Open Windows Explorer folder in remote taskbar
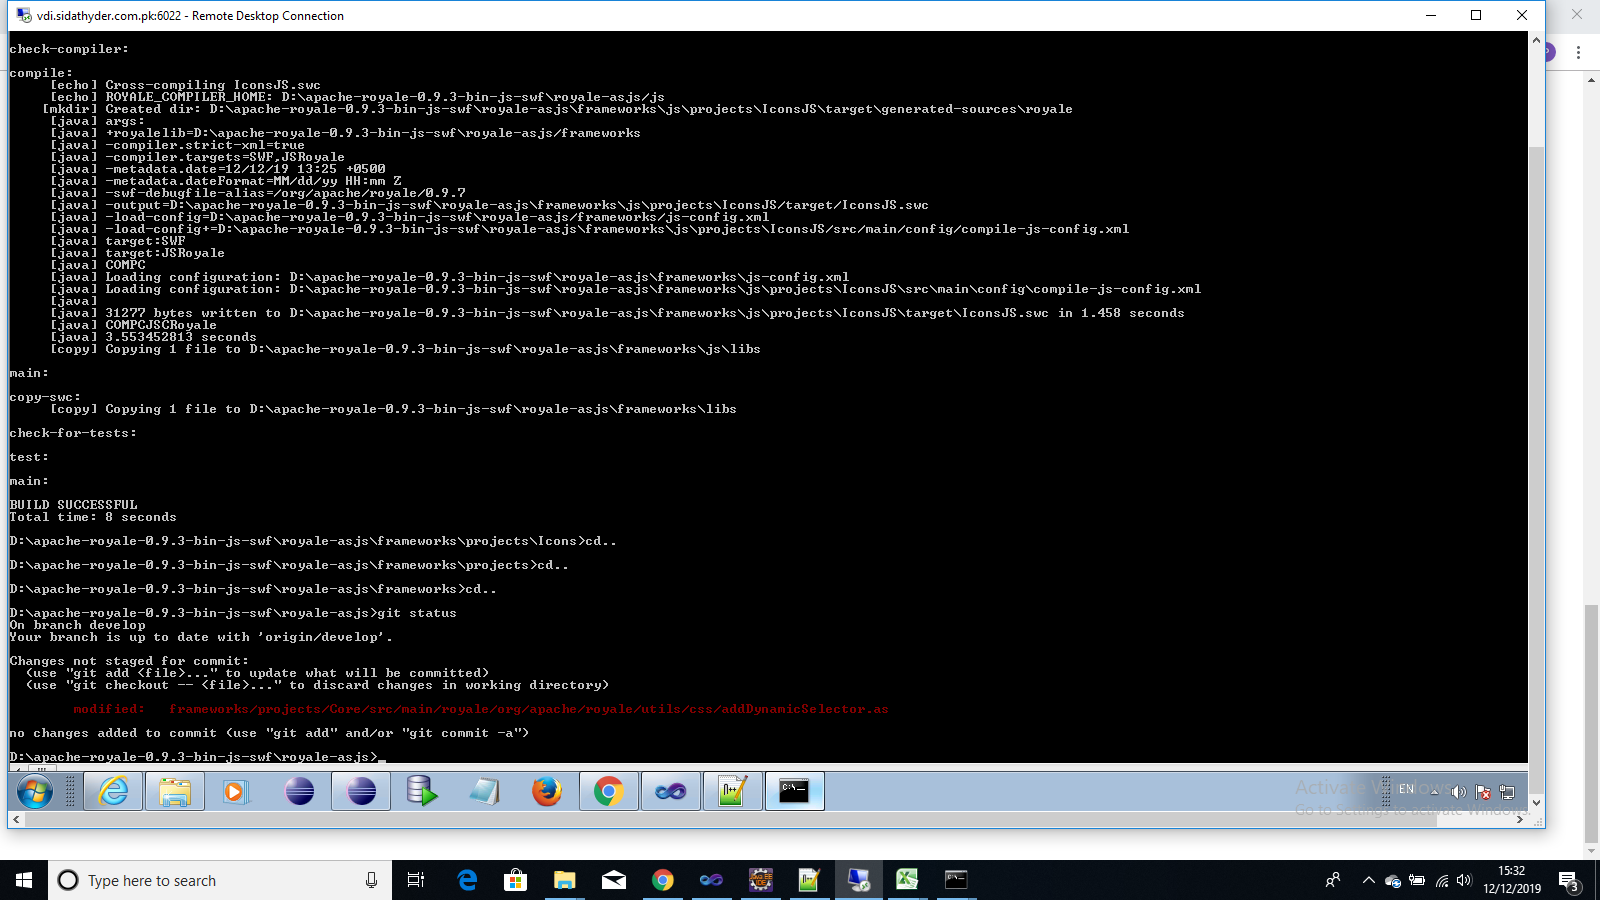Viewport: 1600px width, 900px height. pos(175,792)
